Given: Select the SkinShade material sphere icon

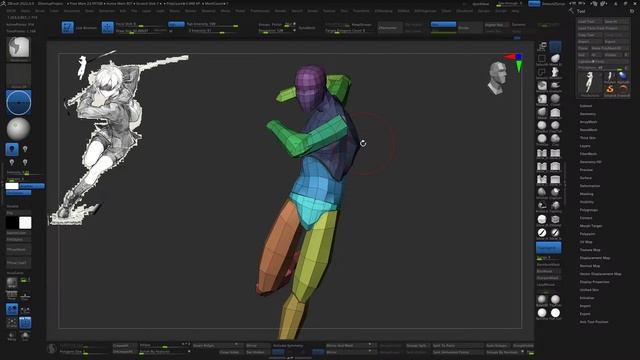Looking at the screenshot, I should pos(542,313).
